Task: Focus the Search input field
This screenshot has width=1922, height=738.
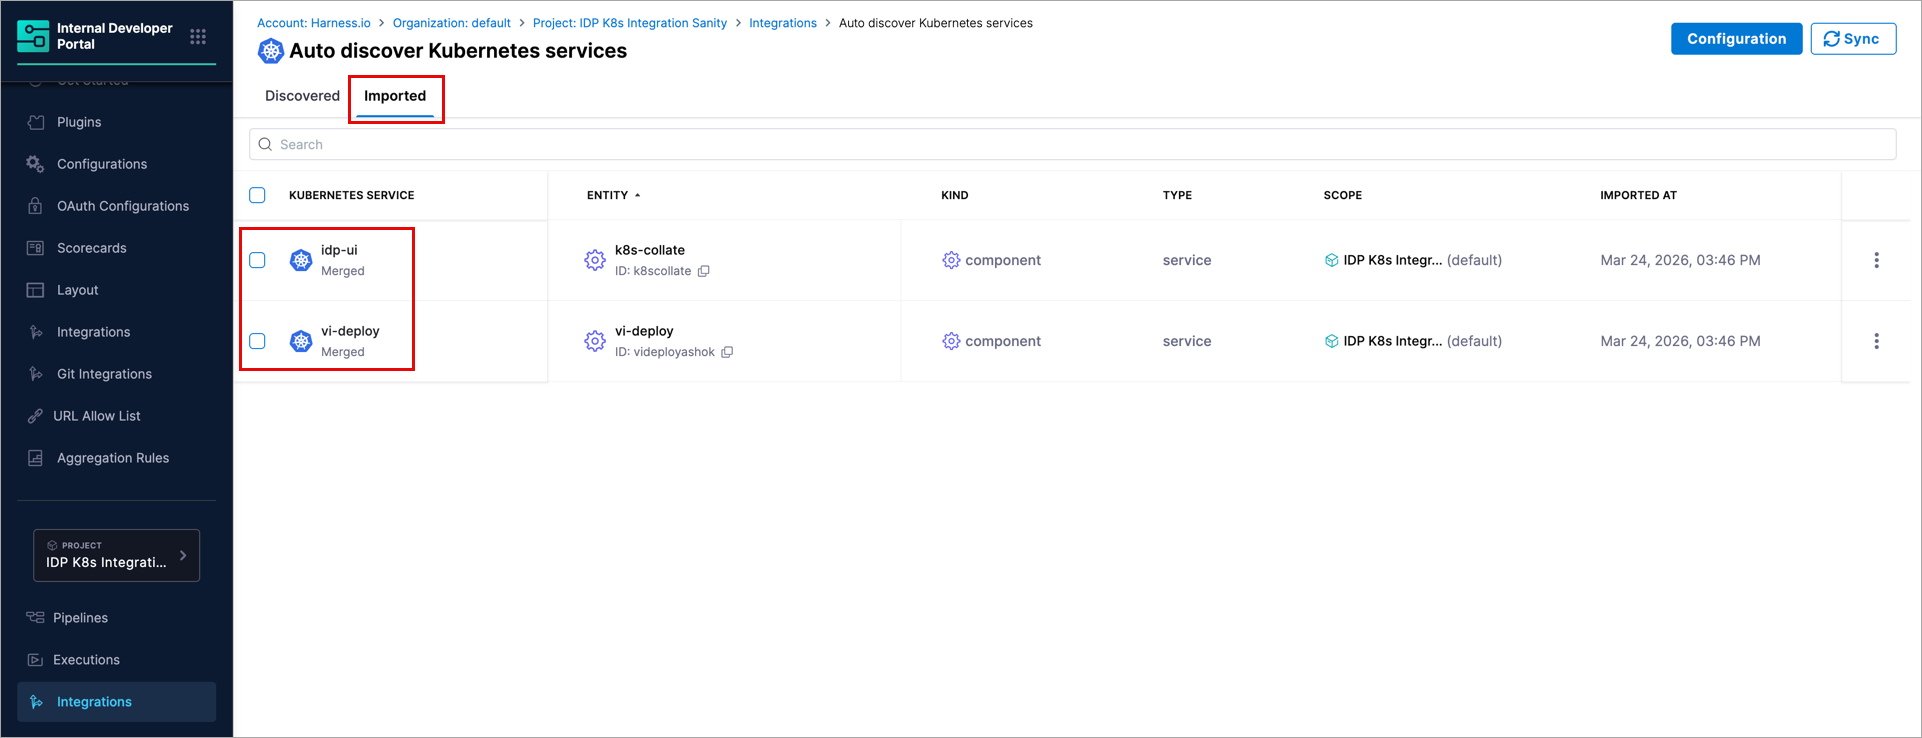Action: (1072, 144)
